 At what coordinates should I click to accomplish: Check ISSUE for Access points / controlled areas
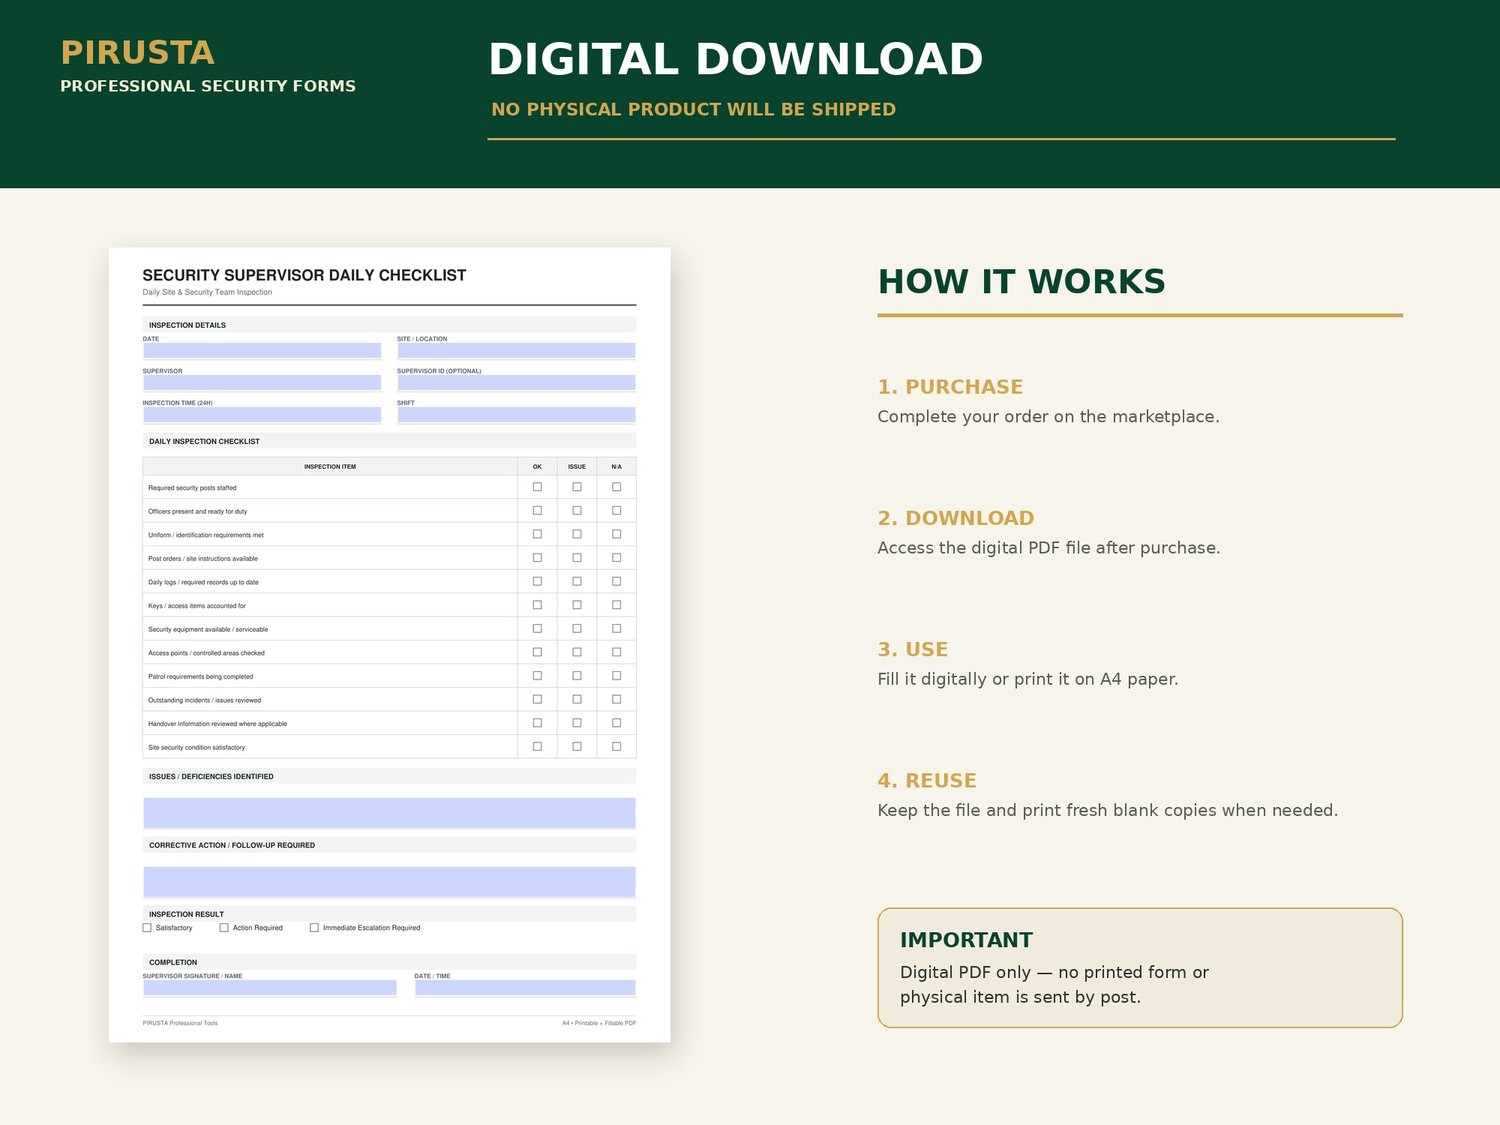tap(577, 652)
